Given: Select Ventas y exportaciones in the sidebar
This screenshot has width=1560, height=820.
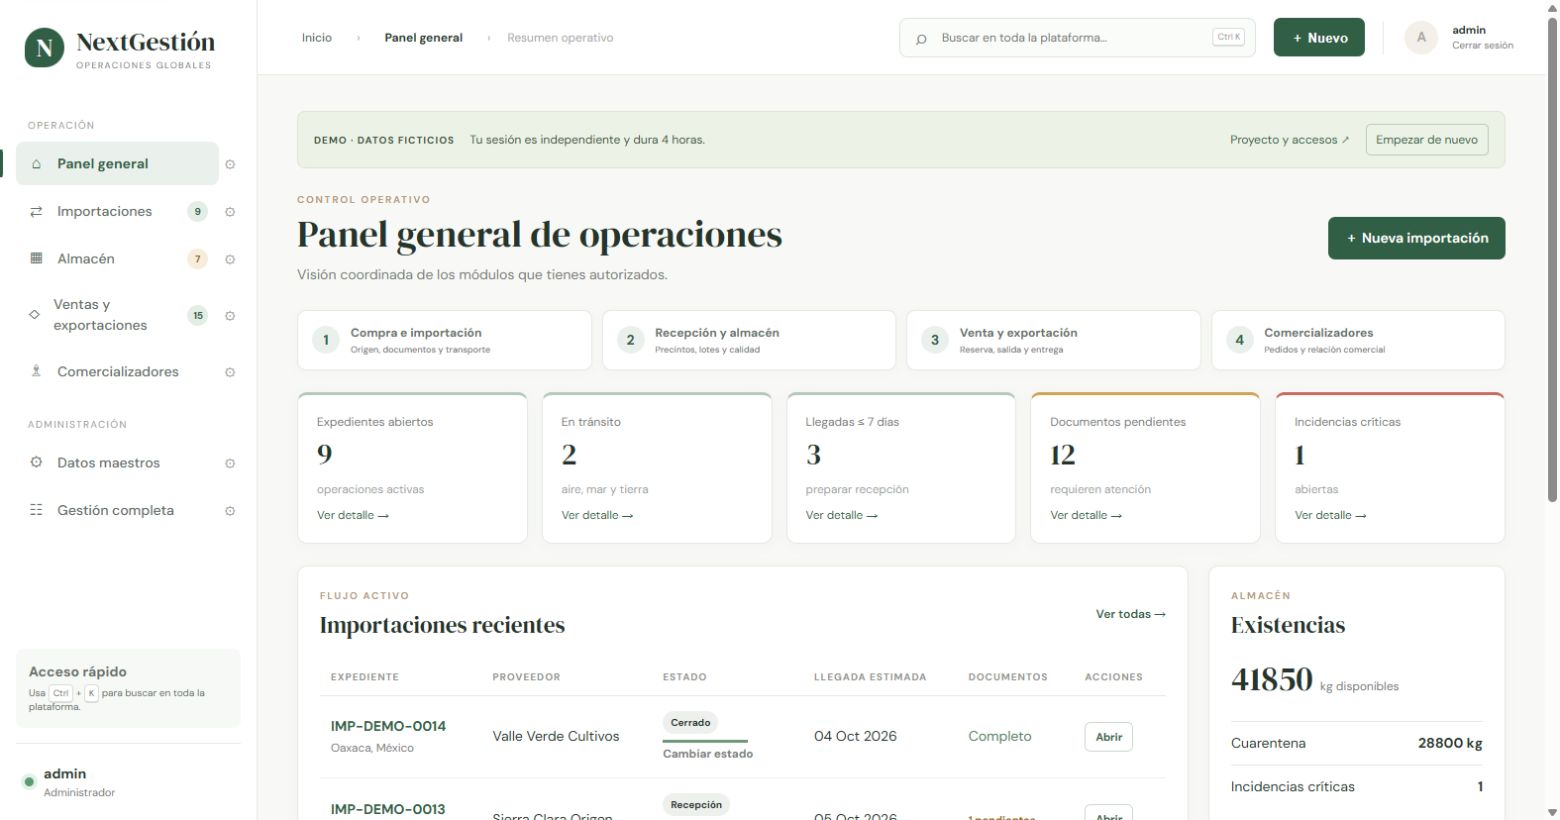Looking at the screenshot, I should pos(117,315).
